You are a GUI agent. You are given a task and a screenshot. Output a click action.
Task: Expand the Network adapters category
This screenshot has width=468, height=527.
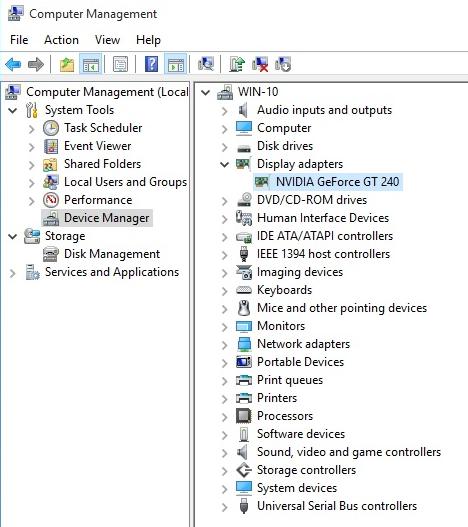coord(224,344)
